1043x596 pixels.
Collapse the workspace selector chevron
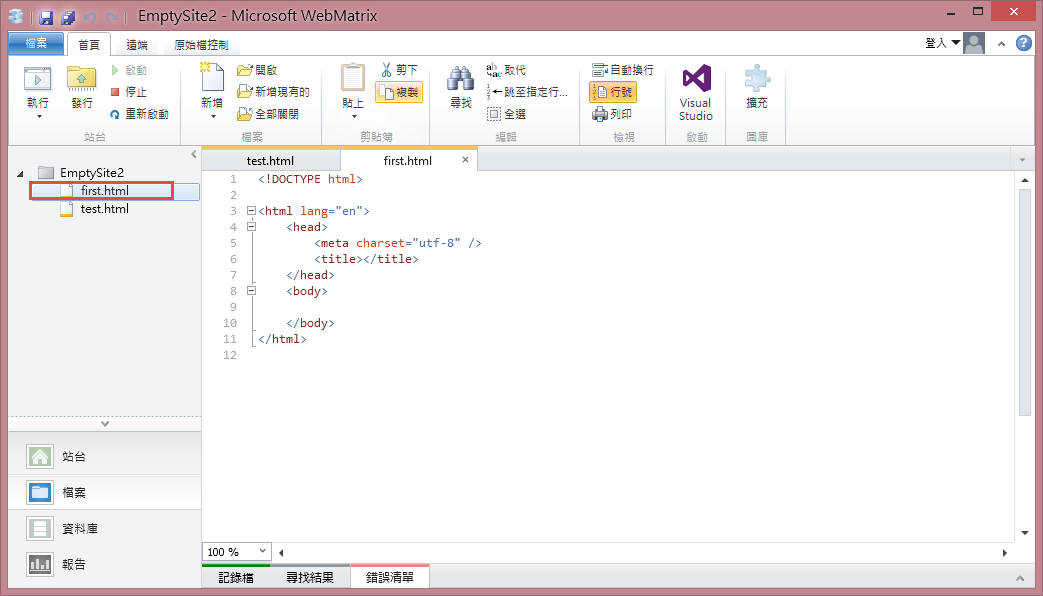(105, 424)
